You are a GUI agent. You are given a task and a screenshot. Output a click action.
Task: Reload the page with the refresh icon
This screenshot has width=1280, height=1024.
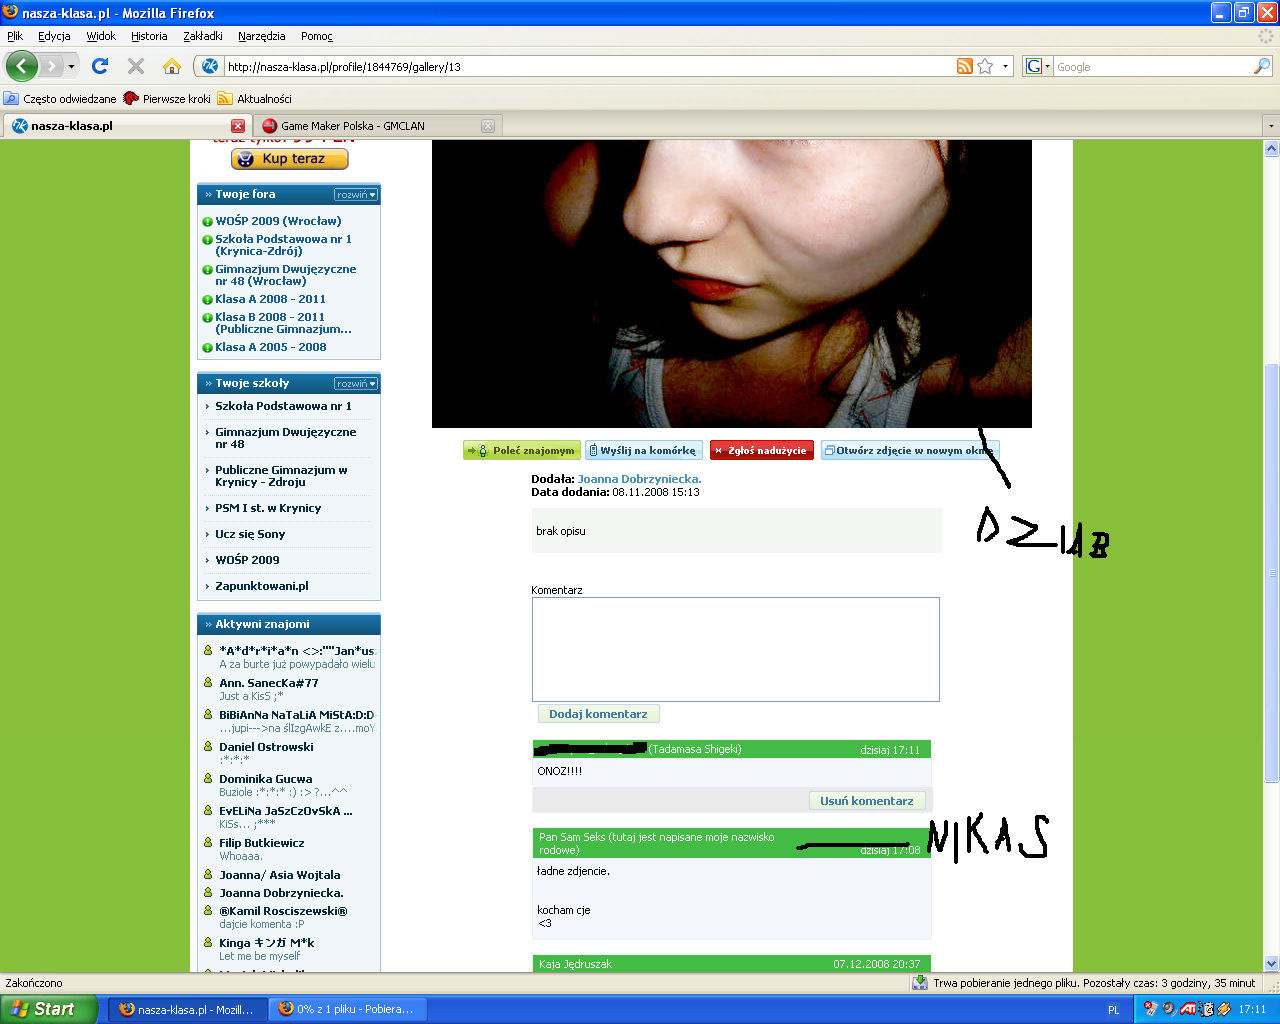pyautogui.click(x=100, y=66)
